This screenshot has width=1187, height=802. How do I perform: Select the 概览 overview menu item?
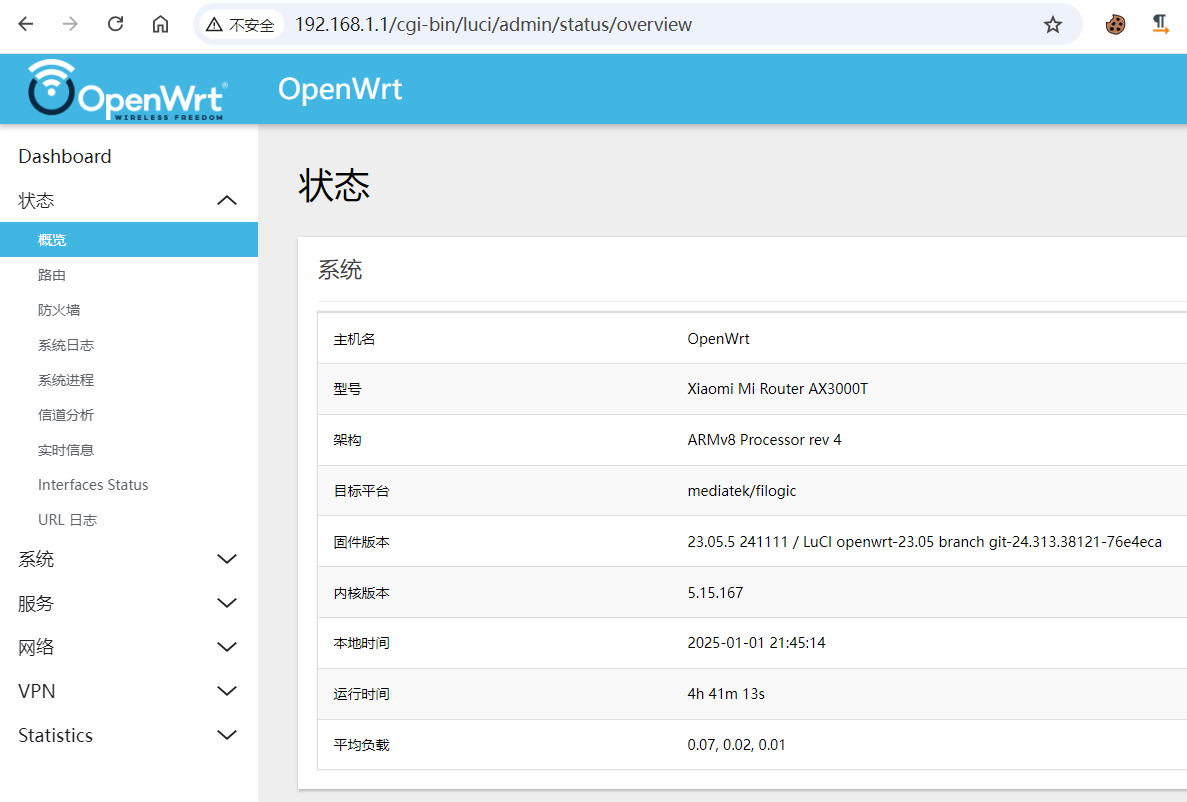click(x=129, y=239)
